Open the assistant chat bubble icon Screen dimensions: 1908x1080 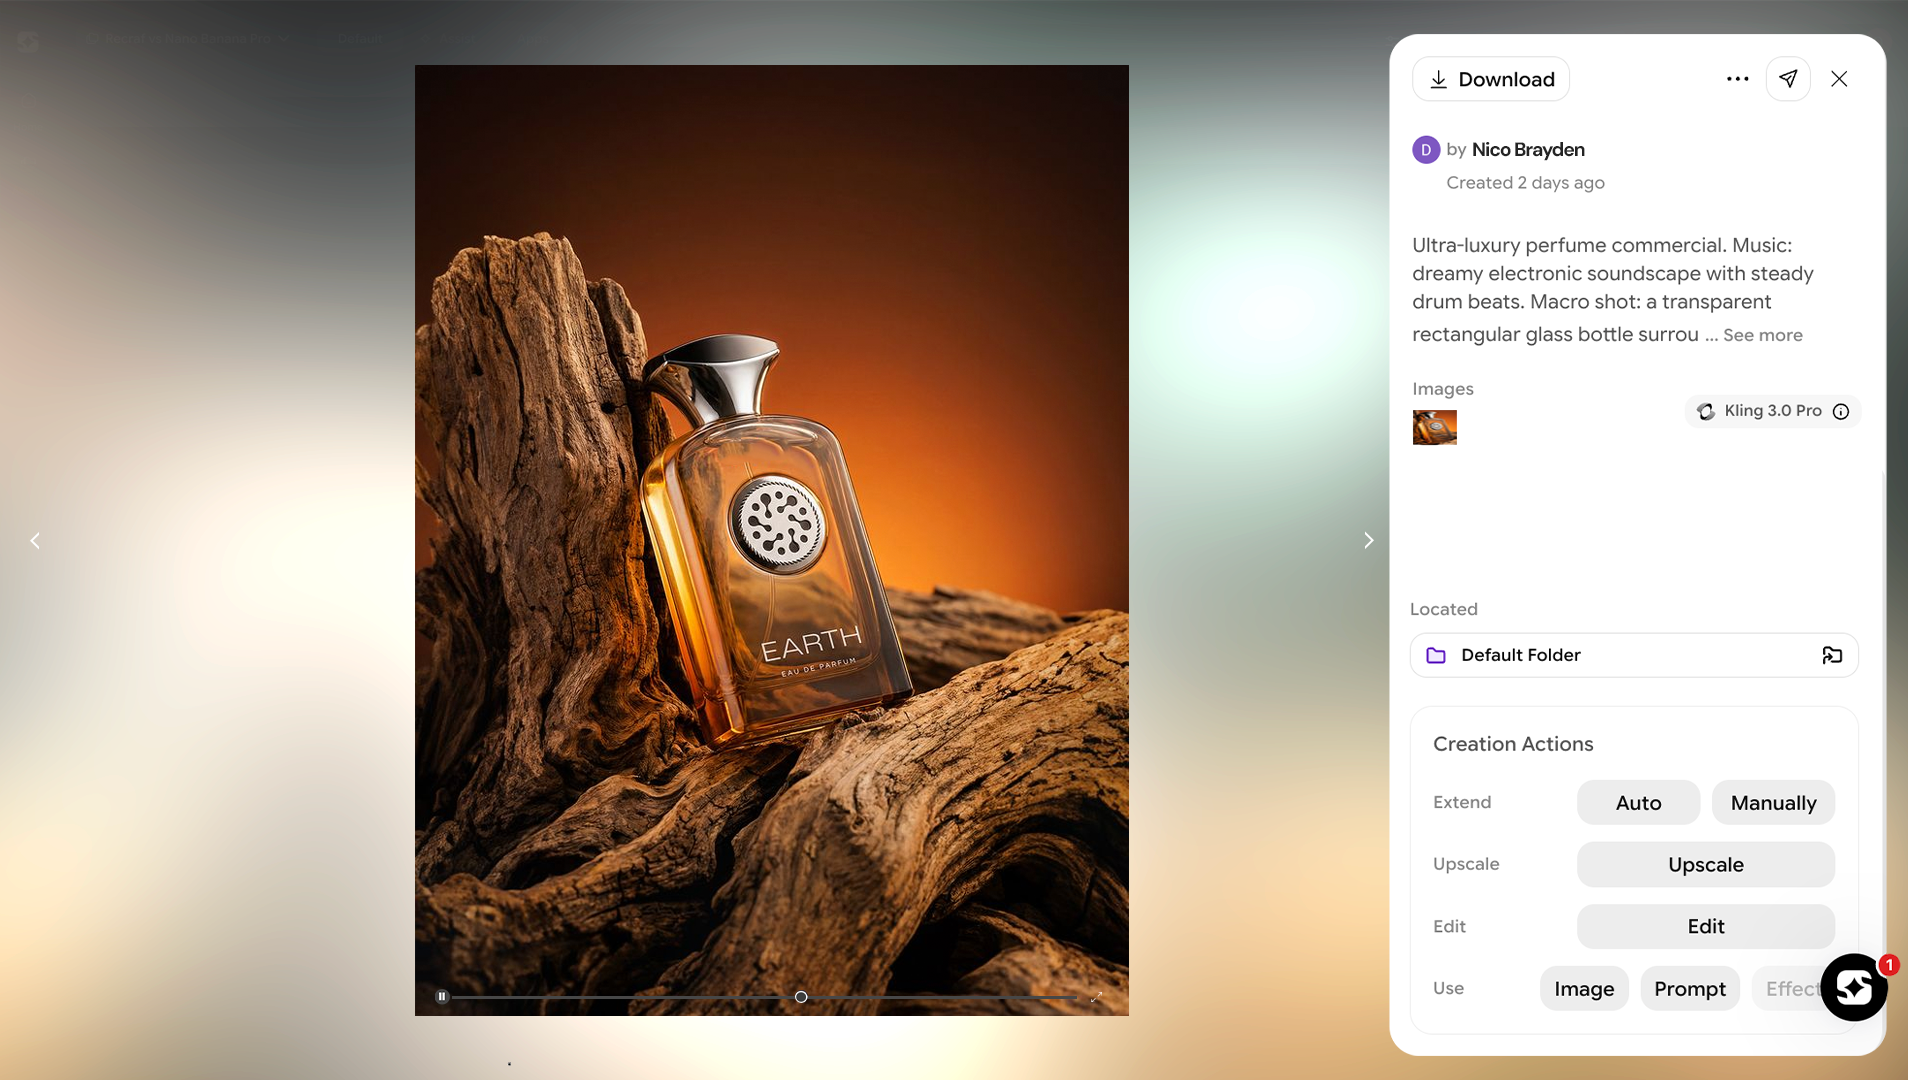[x=1853, y=987]
